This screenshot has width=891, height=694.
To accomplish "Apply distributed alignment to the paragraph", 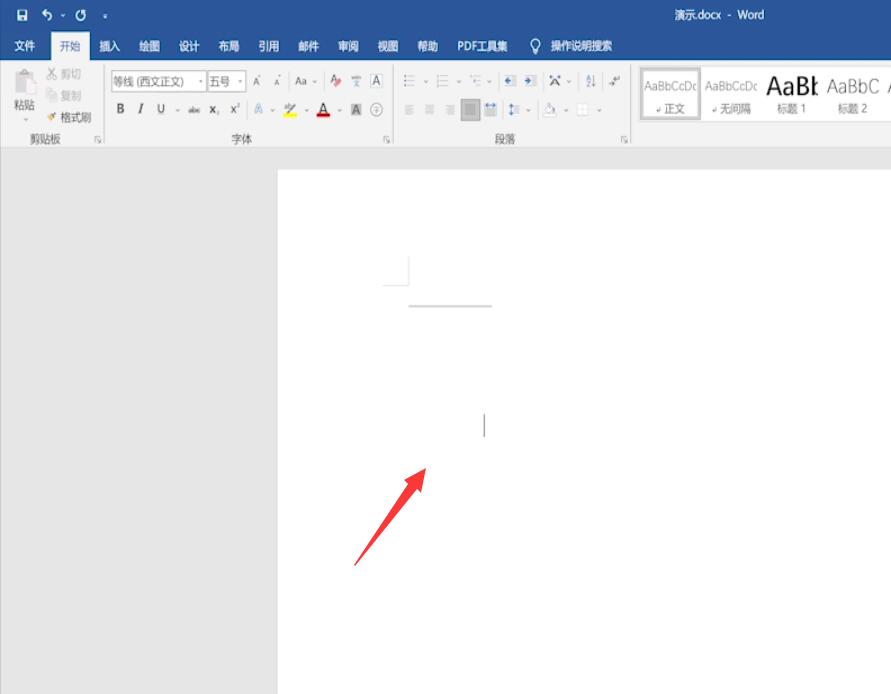I will [x=490, y=109].
